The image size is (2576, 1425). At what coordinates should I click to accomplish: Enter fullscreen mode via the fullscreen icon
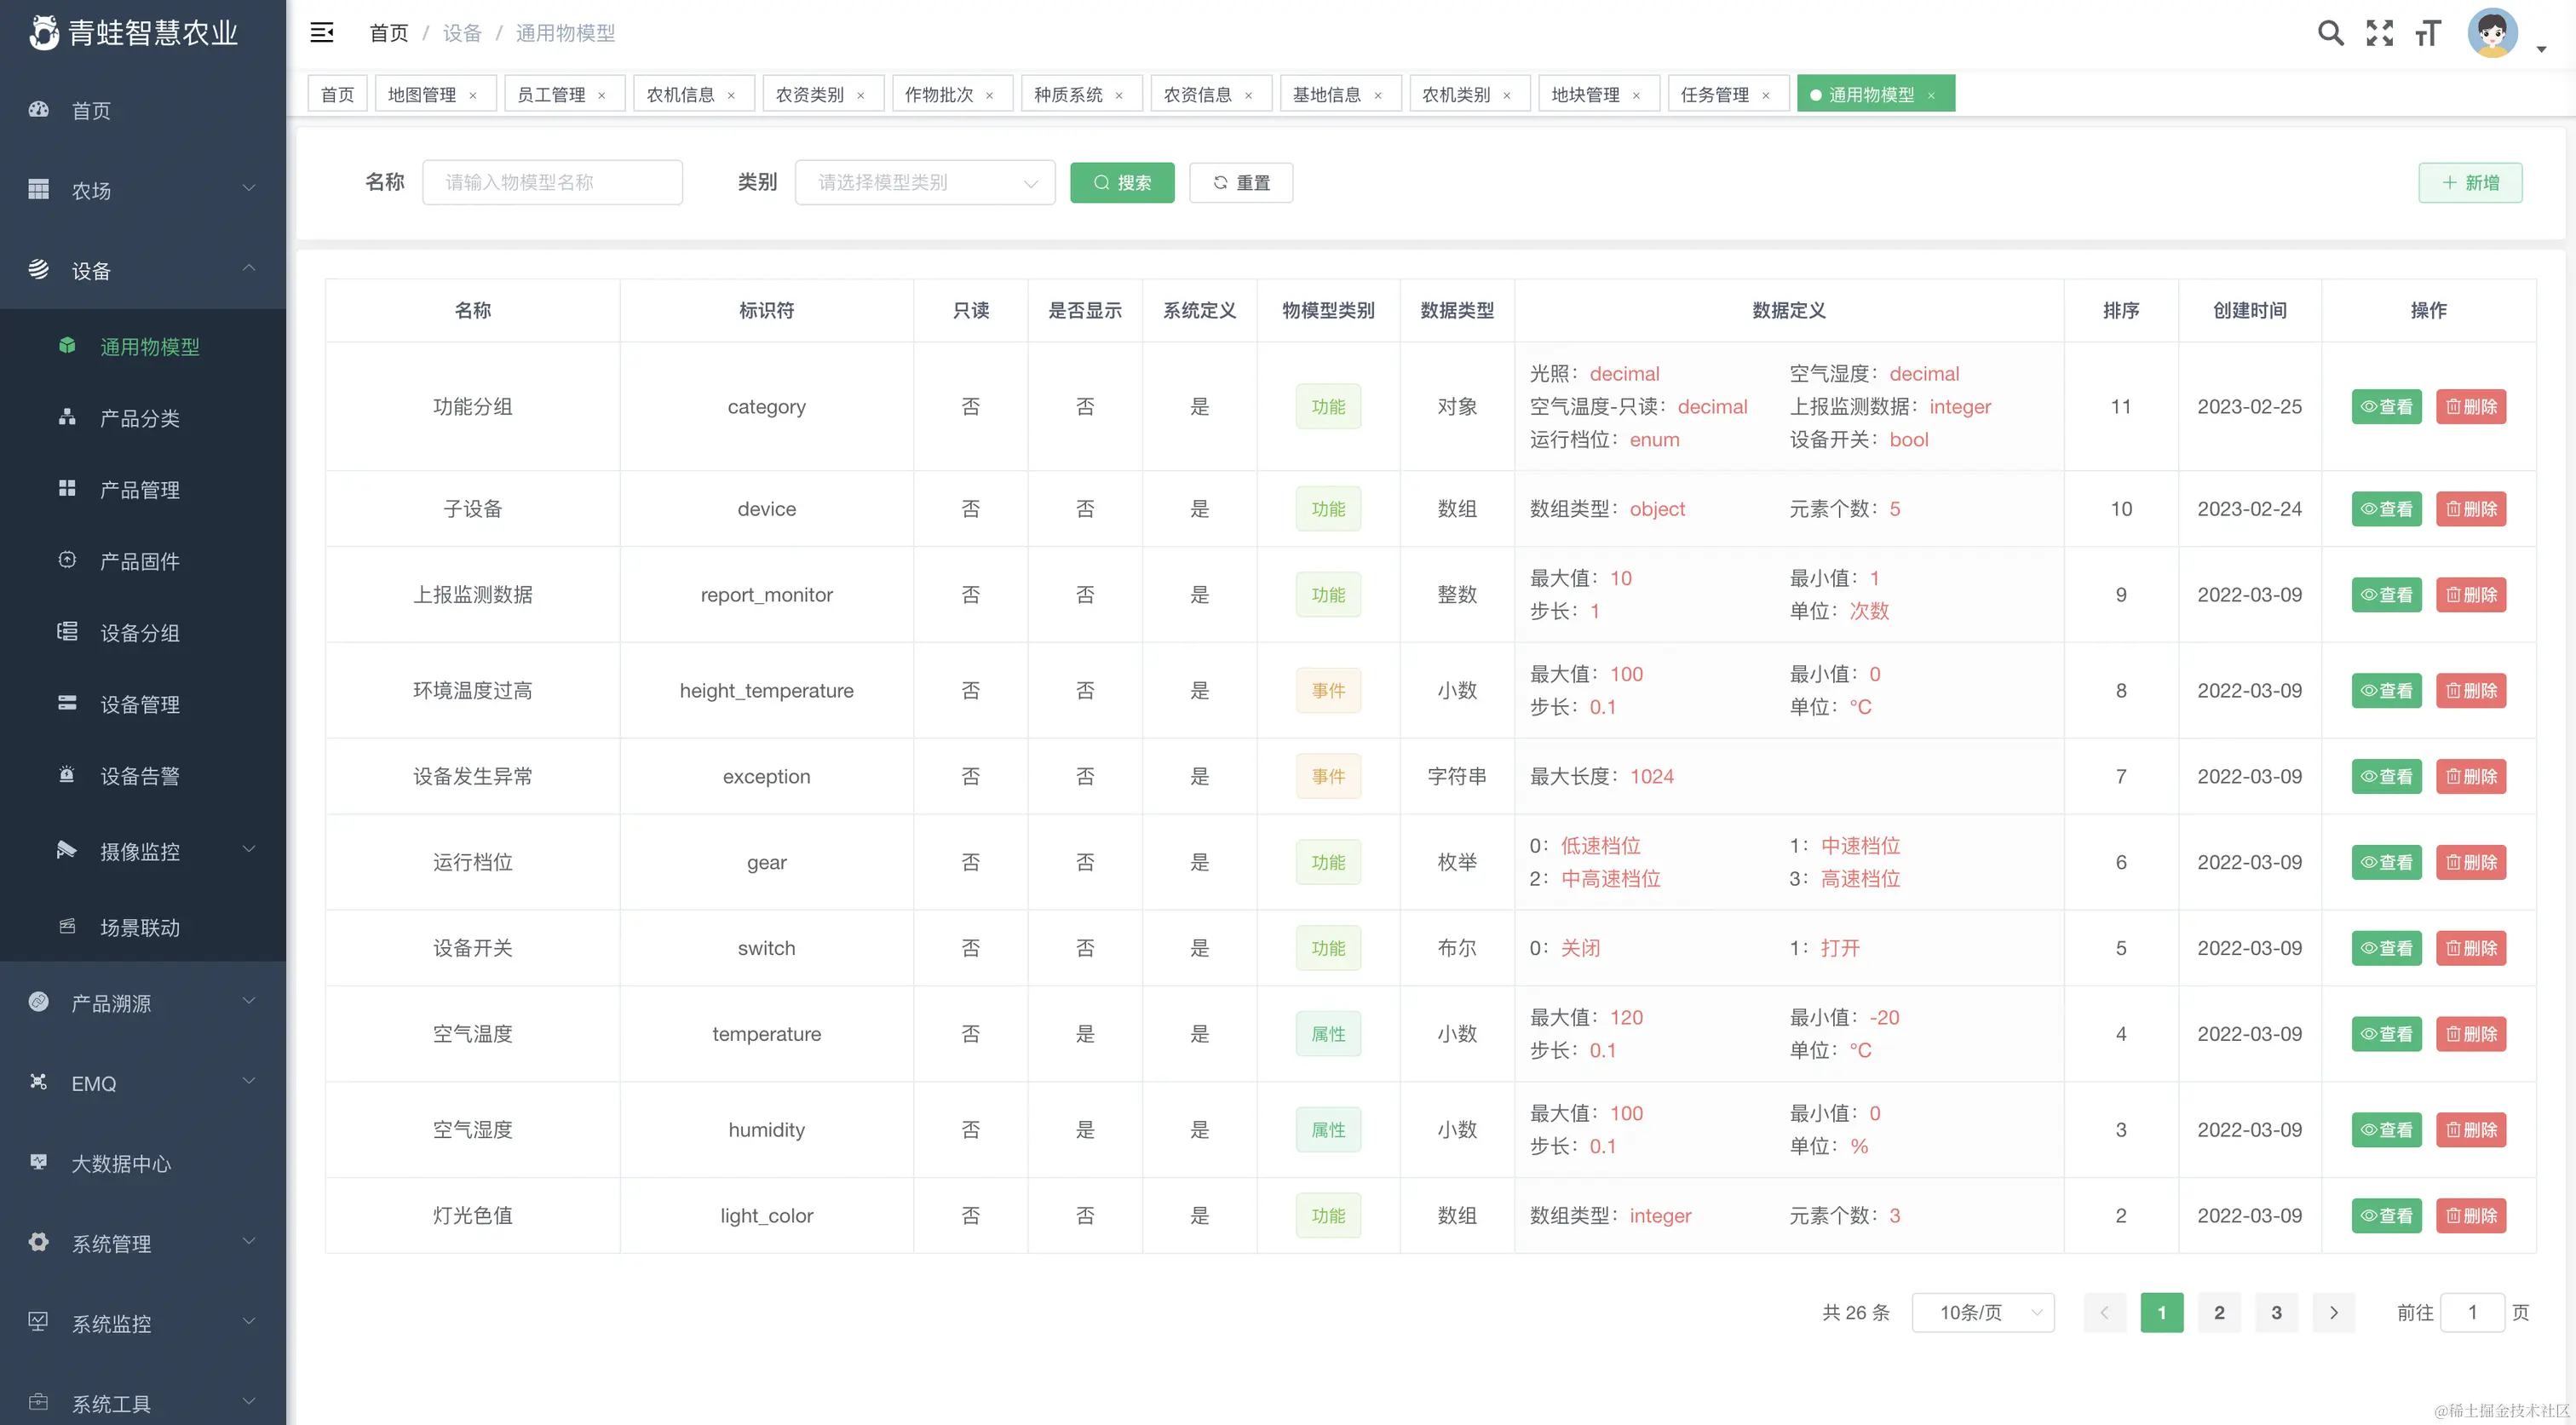[2380, 33]
